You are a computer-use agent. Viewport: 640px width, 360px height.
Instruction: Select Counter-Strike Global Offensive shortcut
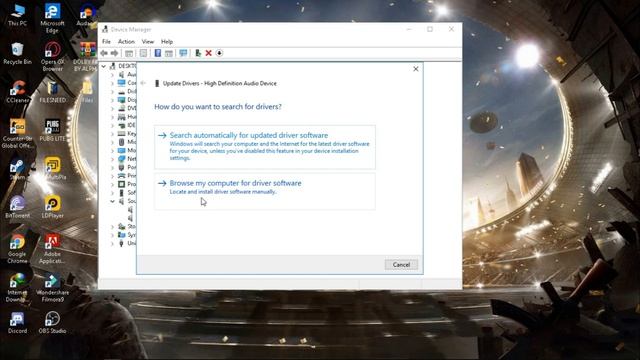(x=18, y=134)
